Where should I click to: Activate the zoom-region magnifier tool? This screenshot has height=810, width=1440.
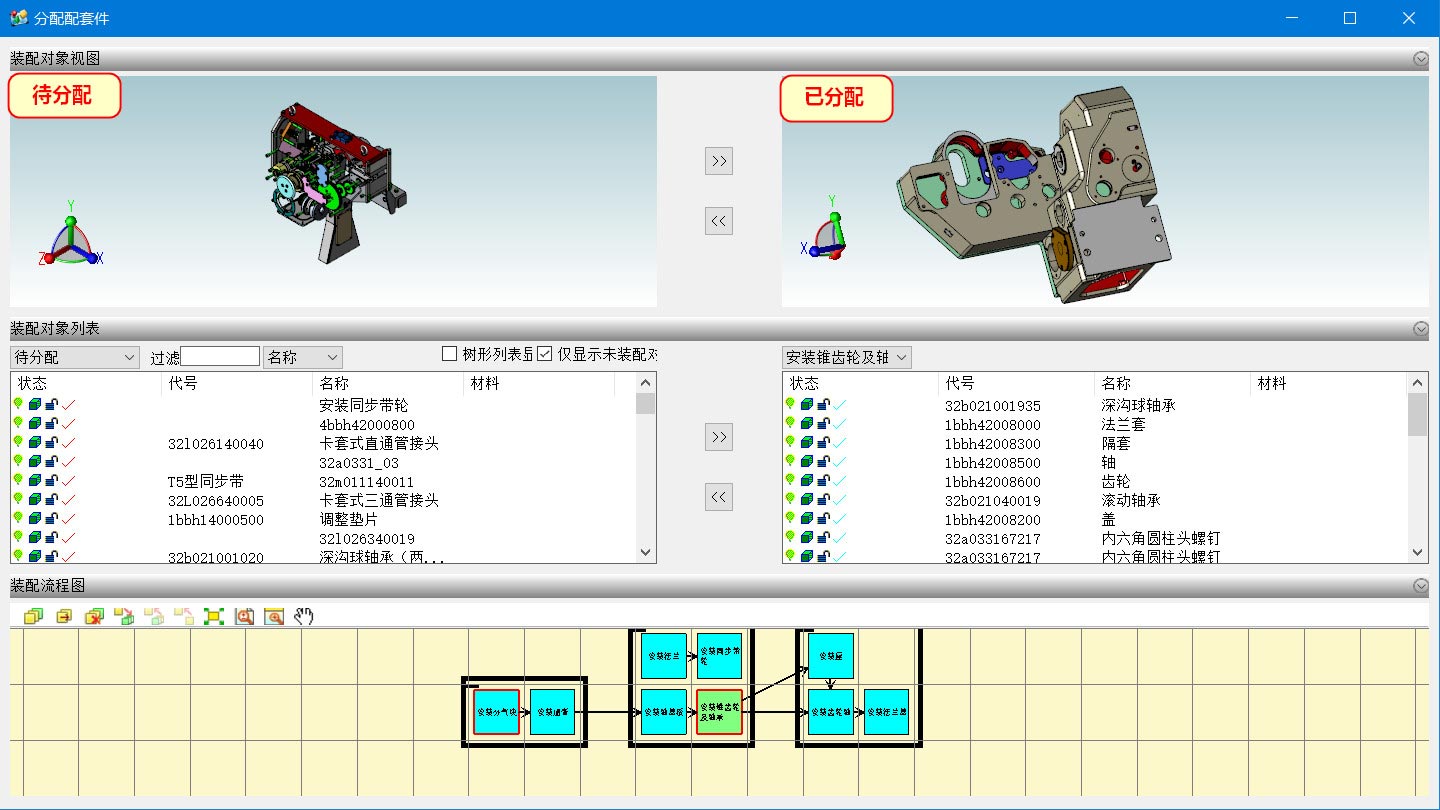[244, 616]
